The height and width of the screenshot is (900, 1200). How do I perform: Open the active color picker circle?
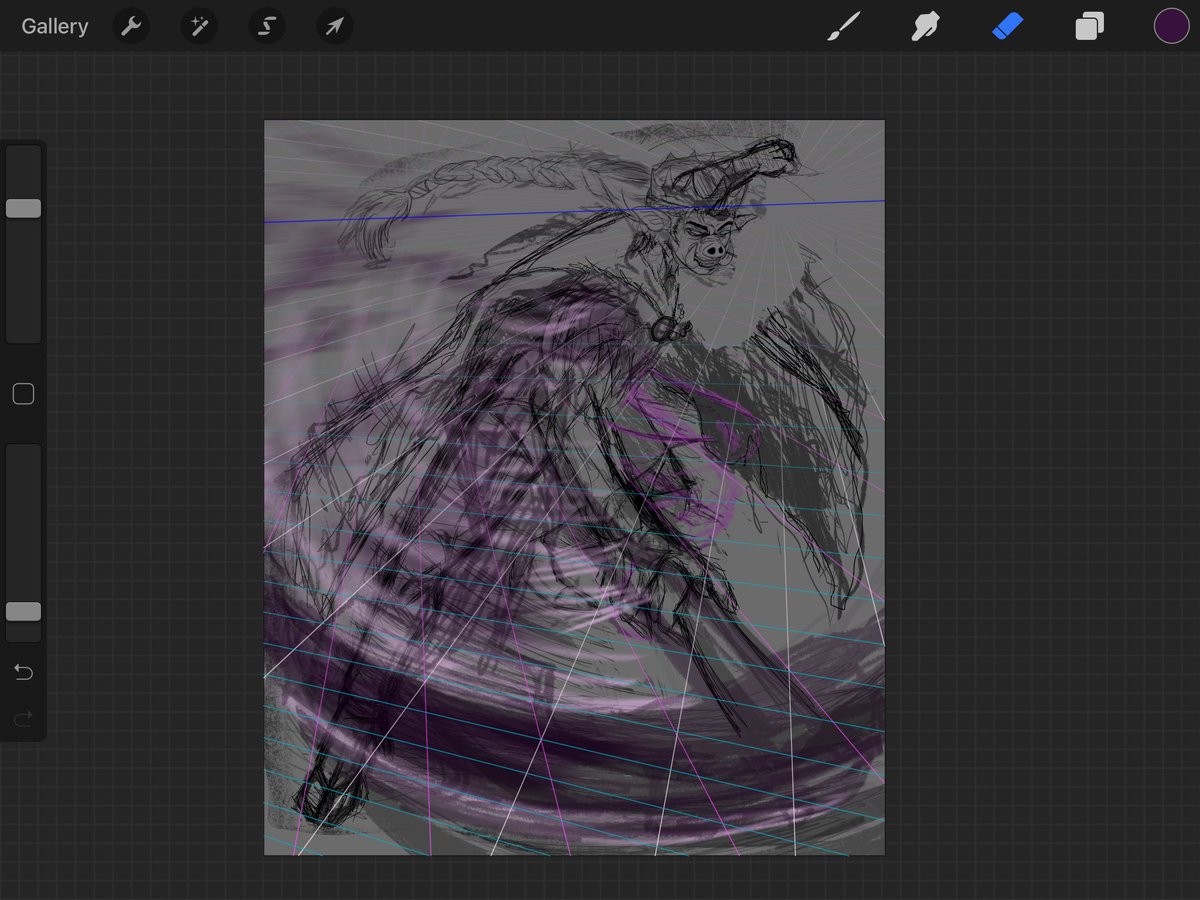coord(1171,26)
